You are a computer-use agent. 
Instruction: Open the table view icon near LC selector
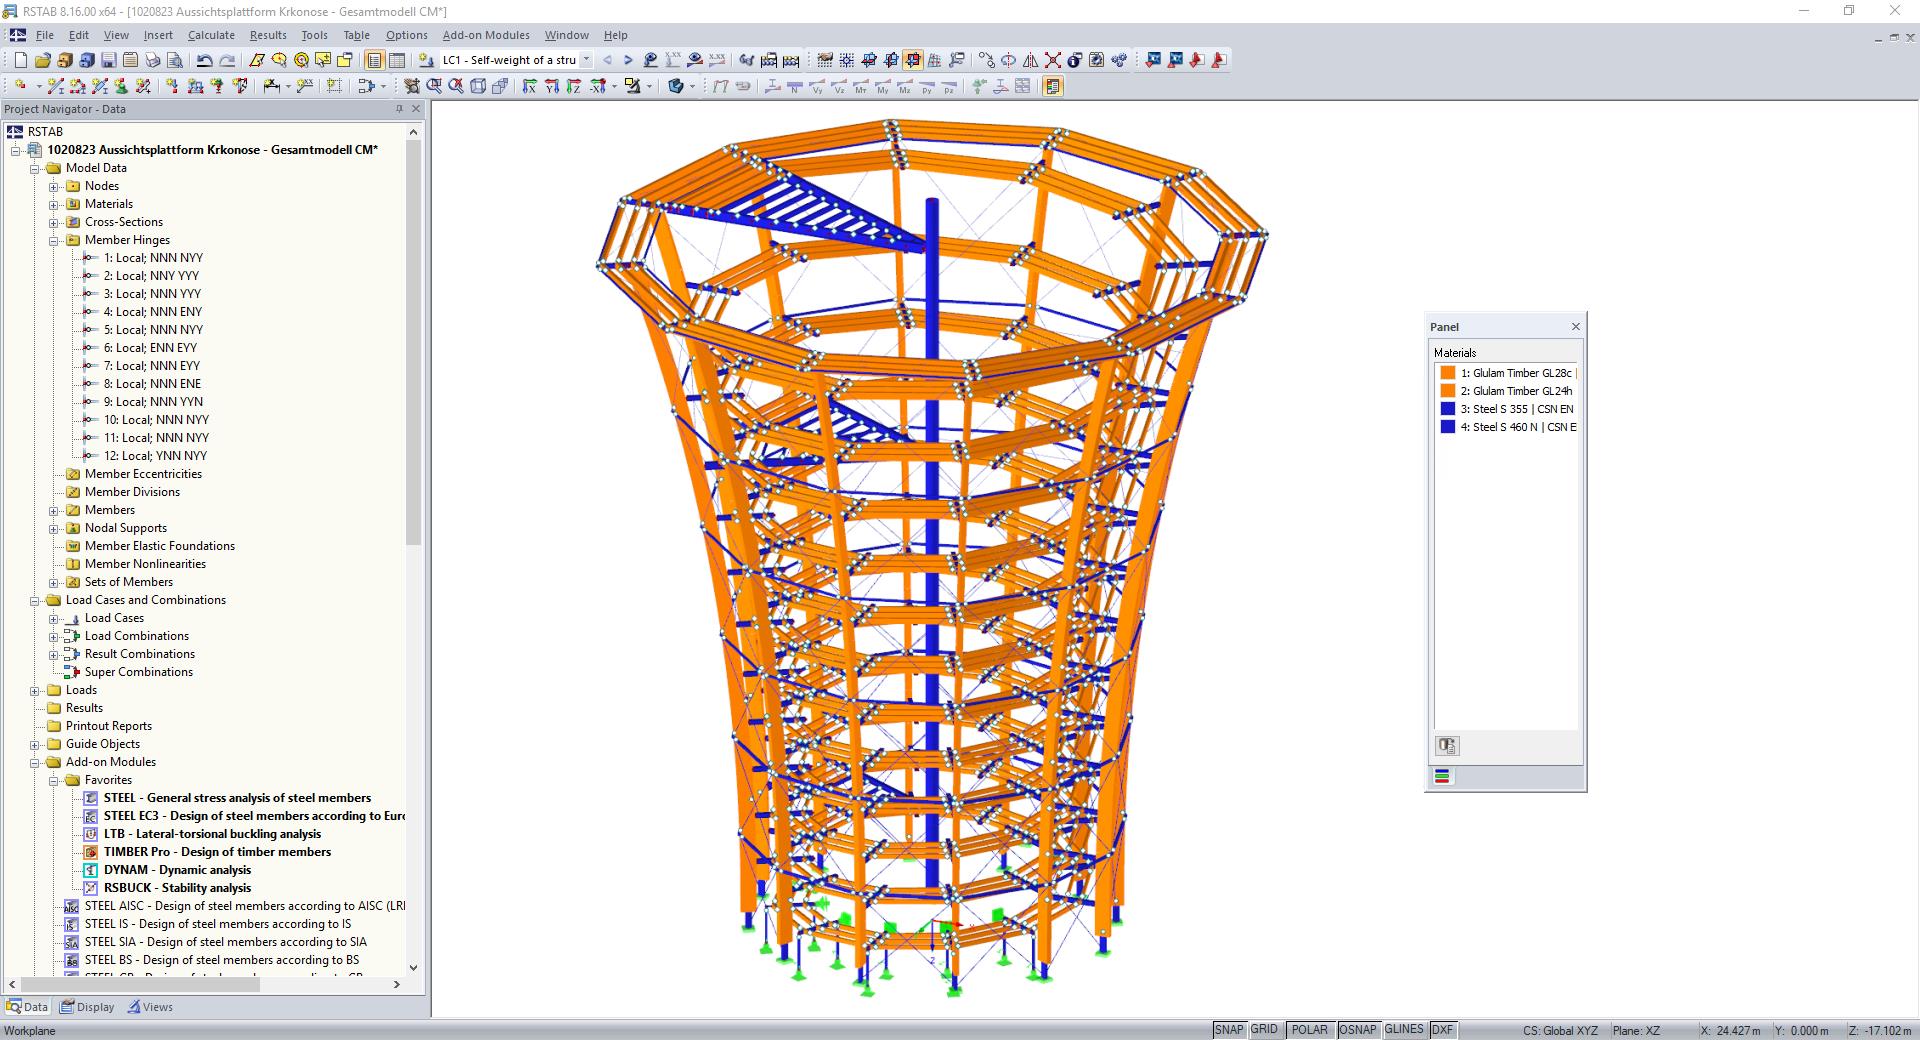tap(396, 60)
